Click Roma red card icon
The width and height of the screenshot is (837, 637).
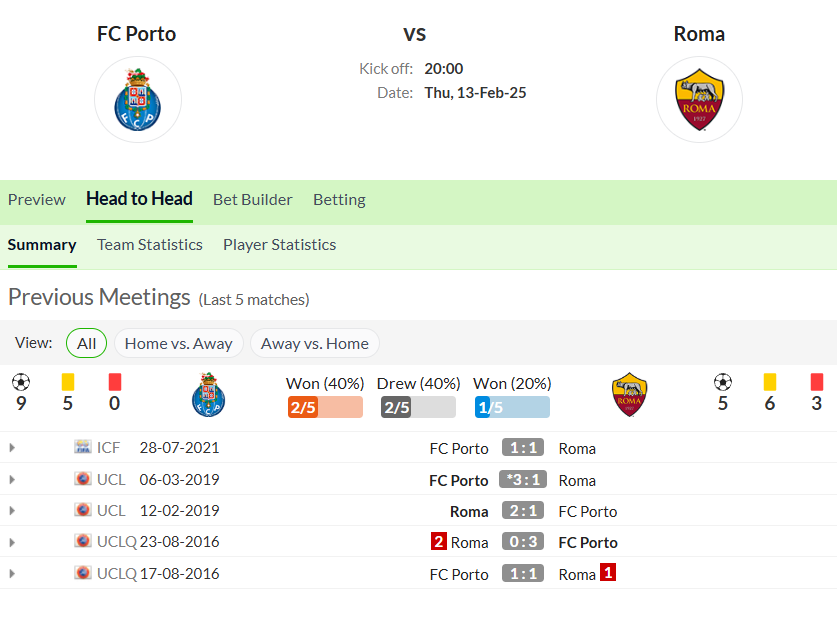[x=816, y=382]
